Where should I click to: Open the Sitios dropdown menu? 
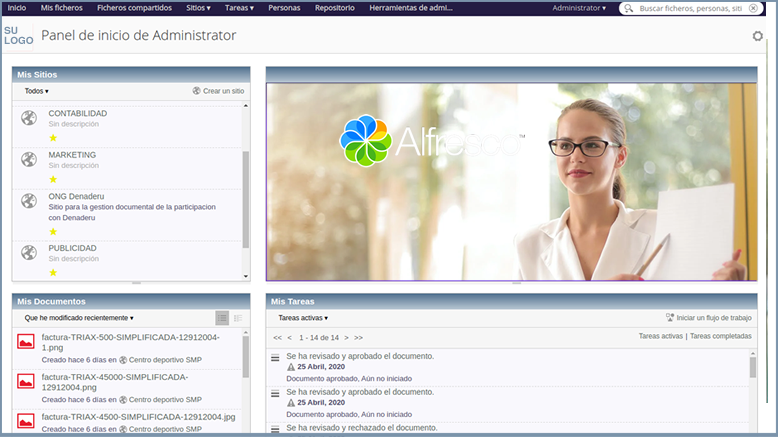(198, 8)
